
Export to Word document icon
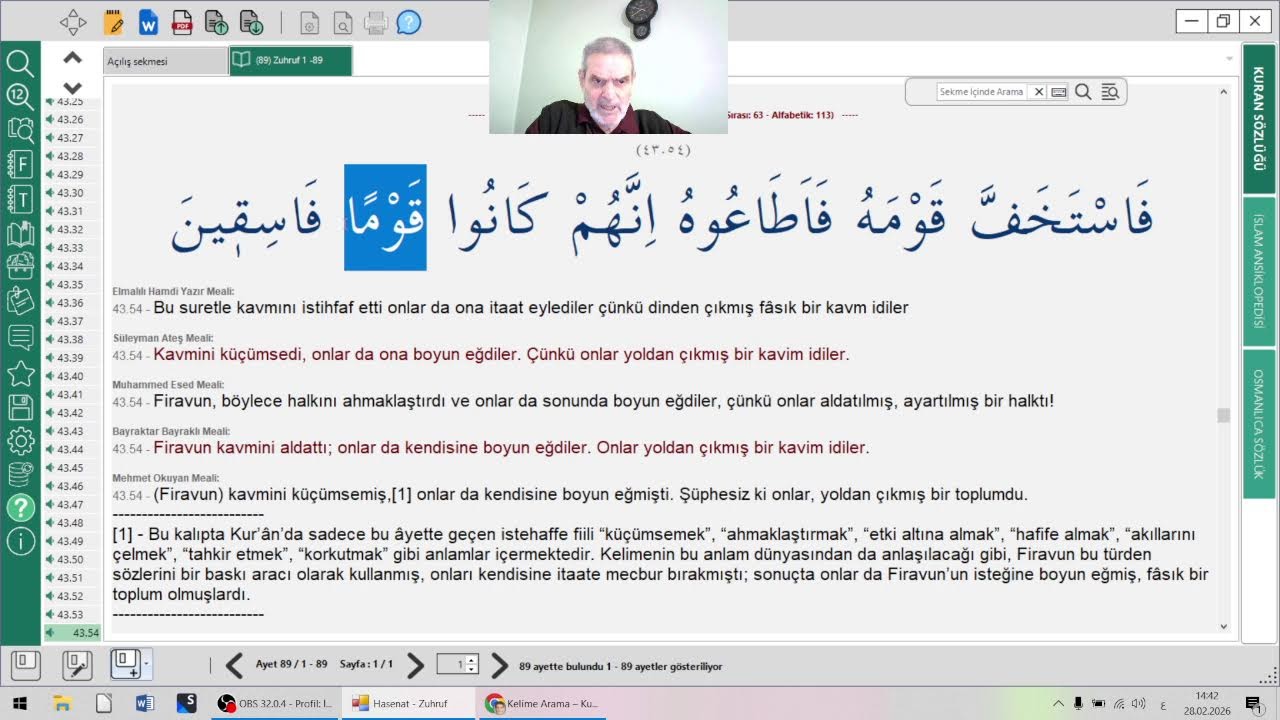pyautogui.click(x=148, y=22)
